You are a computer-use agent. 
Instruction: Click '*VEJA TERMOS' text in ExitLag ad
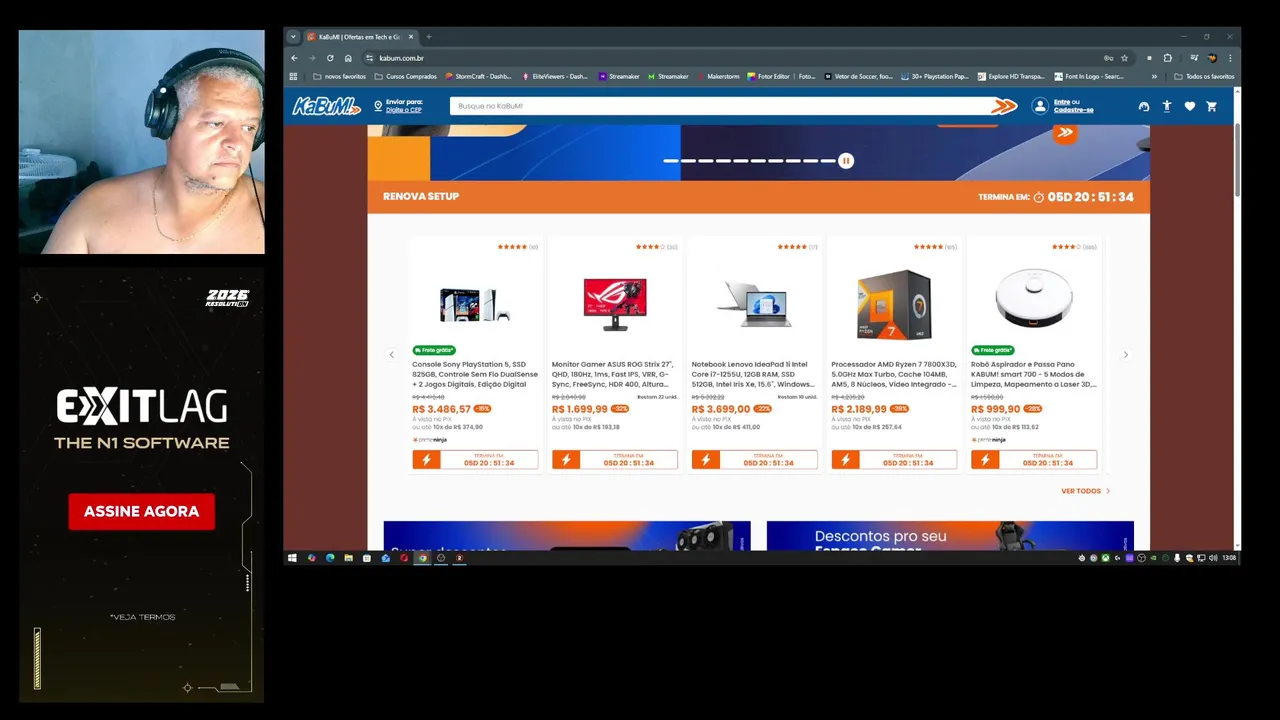(143, 617)
